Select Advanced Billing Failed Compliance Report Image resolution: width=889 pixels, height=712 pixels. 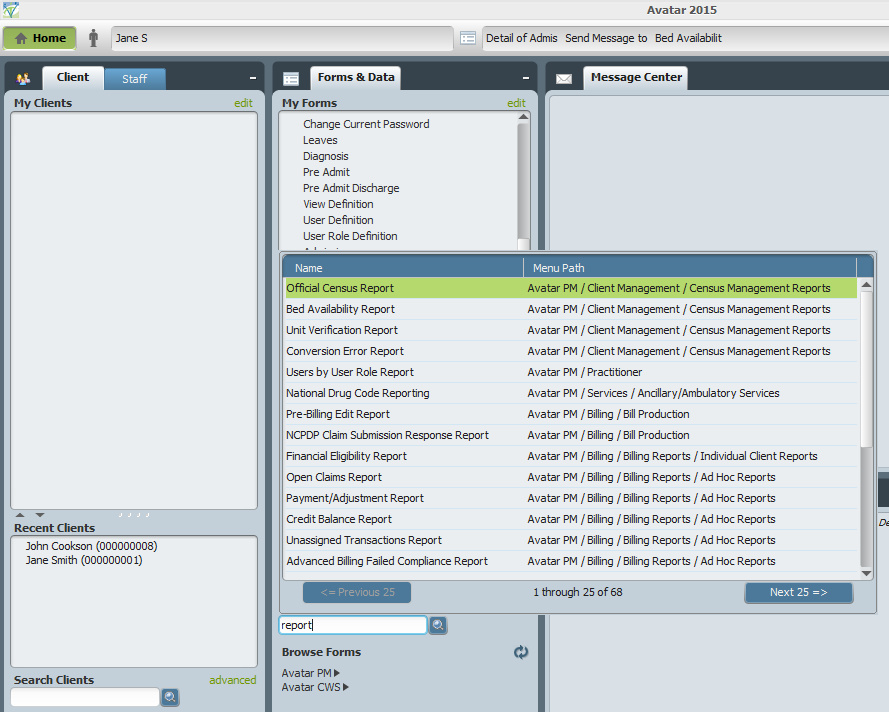click(571, 561)
